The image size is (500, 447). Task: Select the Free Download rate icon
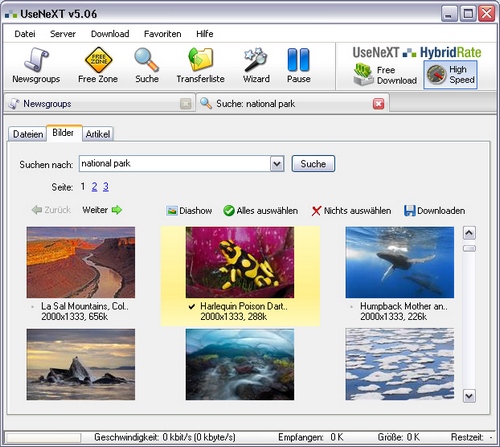tap(363, 74)
